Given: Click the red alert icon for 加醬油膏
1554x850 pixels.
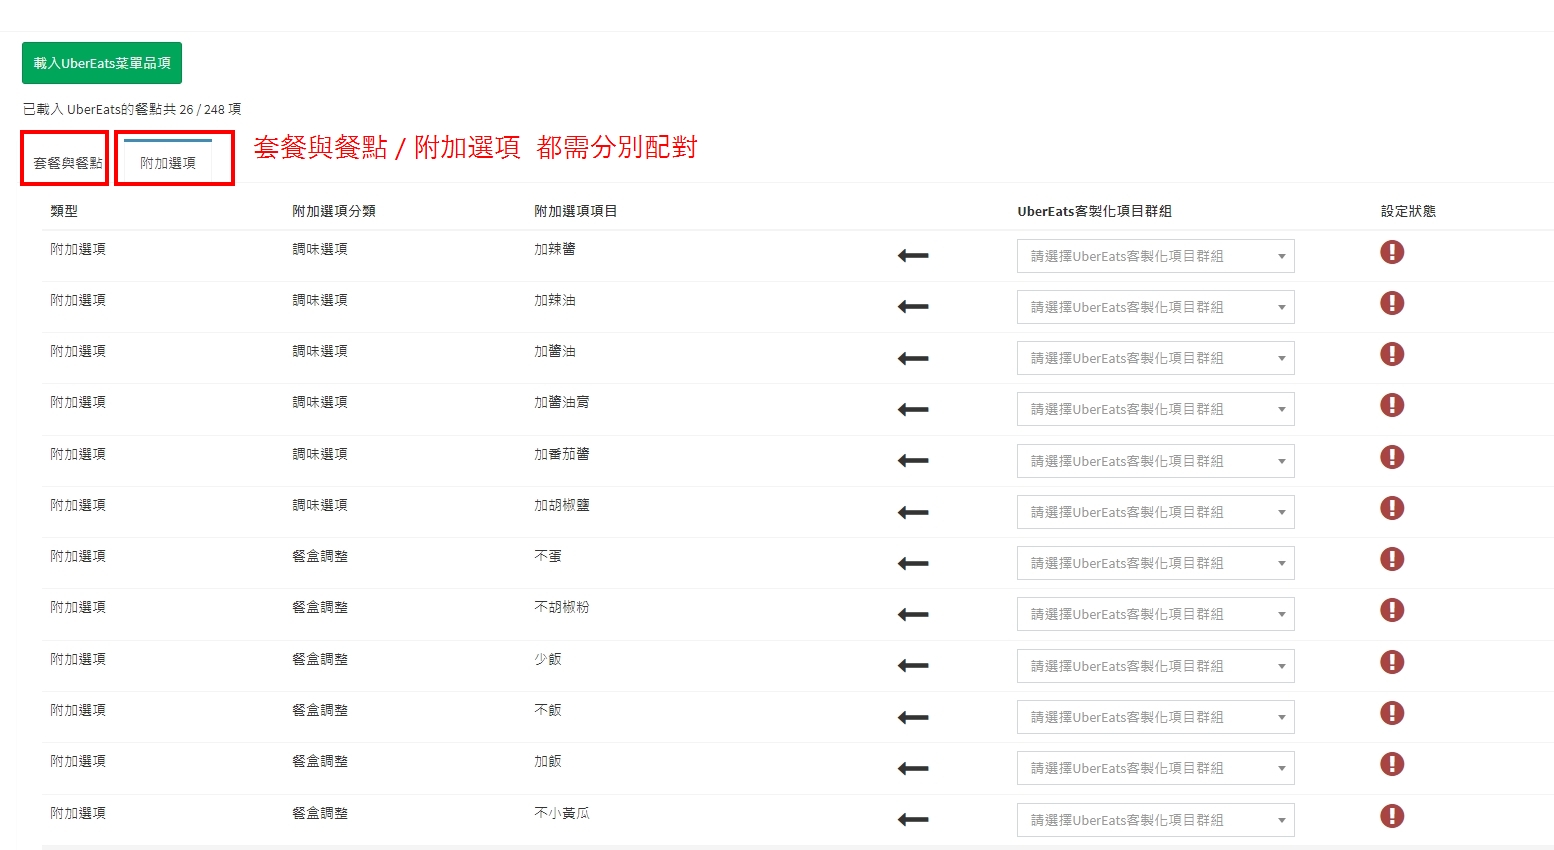Looking at the screenshot, I should point(1391,405).
